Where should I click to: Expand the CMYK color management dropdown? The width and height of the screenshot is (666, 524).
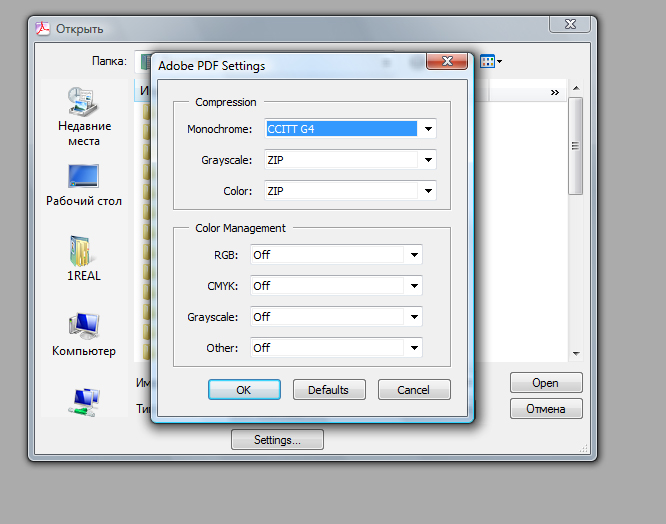click(x=336, y=286)
